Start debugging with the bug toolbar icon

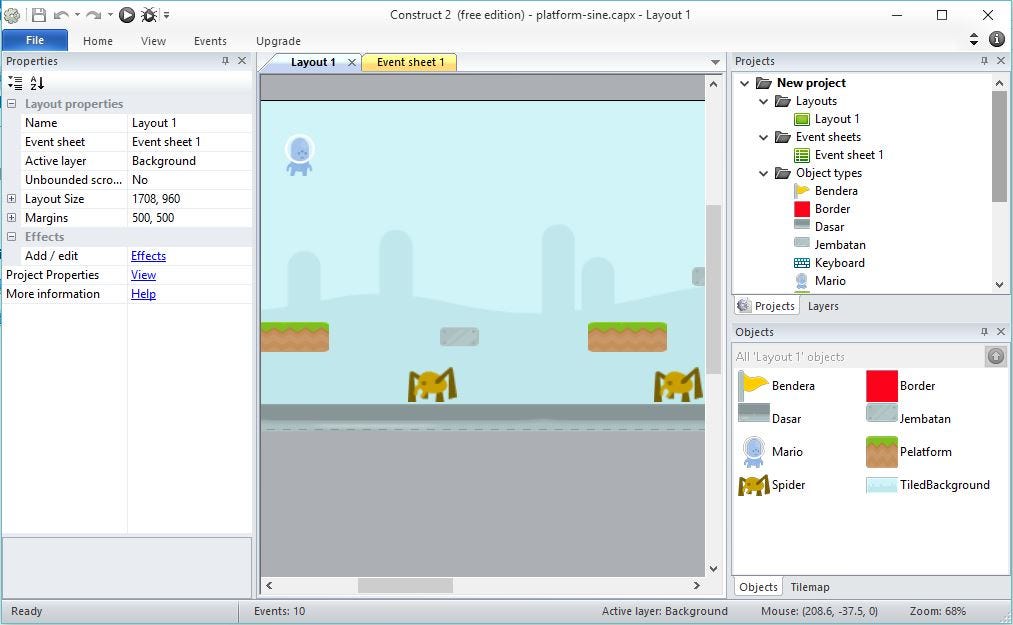(151, 14)
